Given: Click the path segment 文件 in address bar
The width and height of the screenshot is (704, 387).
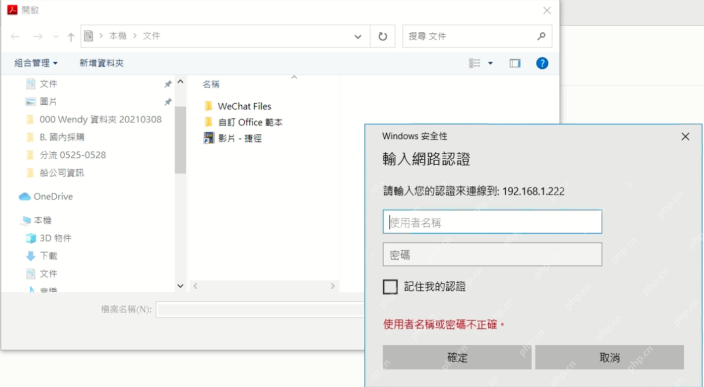Looking at the screenshot, I should pyautogui.click(x=151, y=36).
